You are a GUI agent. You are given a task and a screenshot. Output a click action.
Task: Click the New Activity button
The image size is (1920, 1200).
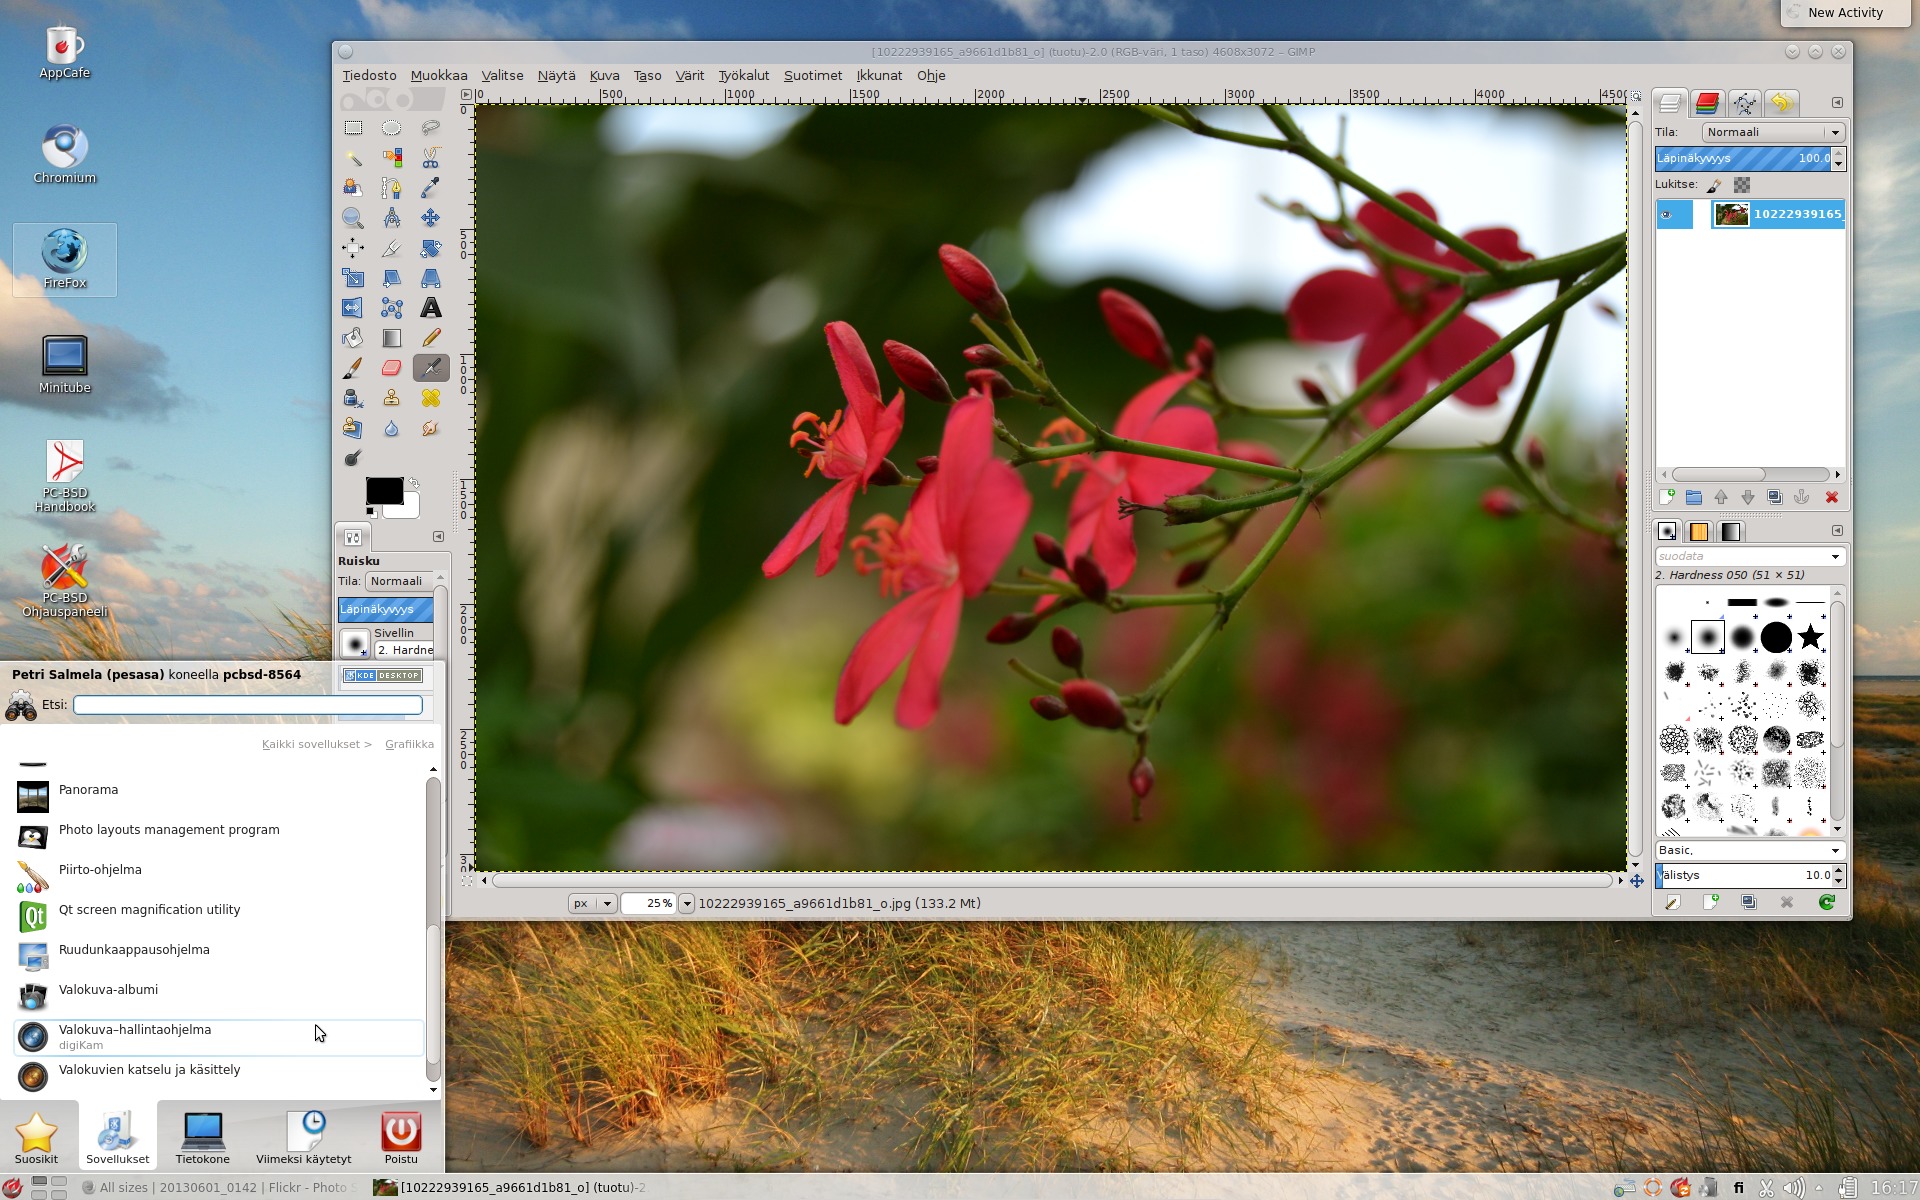tap(1845, 13)
